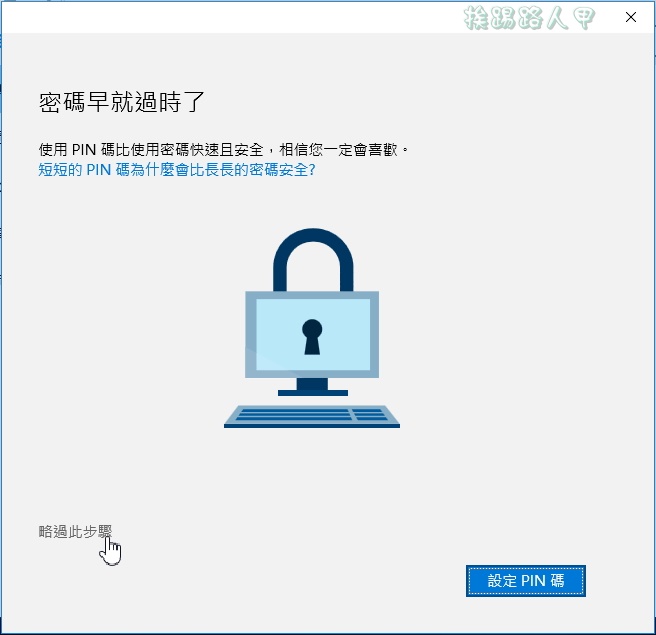Close the PIN setup dialog
The image size is (656, 635).
pos(631,17)
